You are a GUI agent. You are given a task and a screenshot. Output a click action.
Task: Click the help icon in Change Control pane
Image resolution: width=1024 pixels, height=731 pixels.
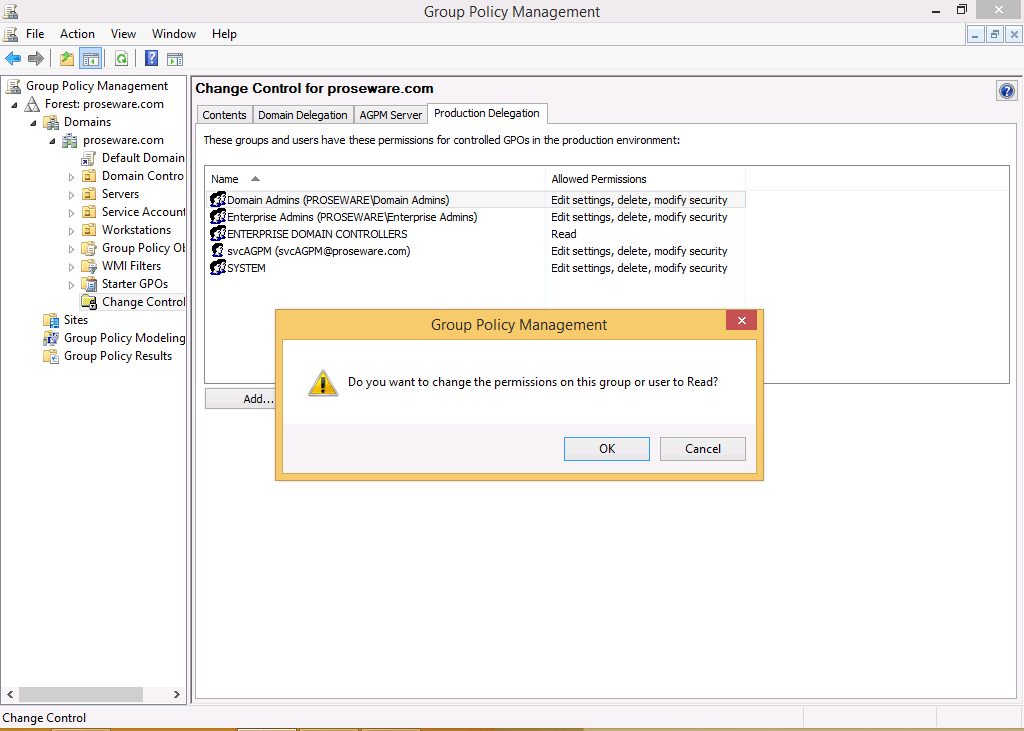point(1006,91)
